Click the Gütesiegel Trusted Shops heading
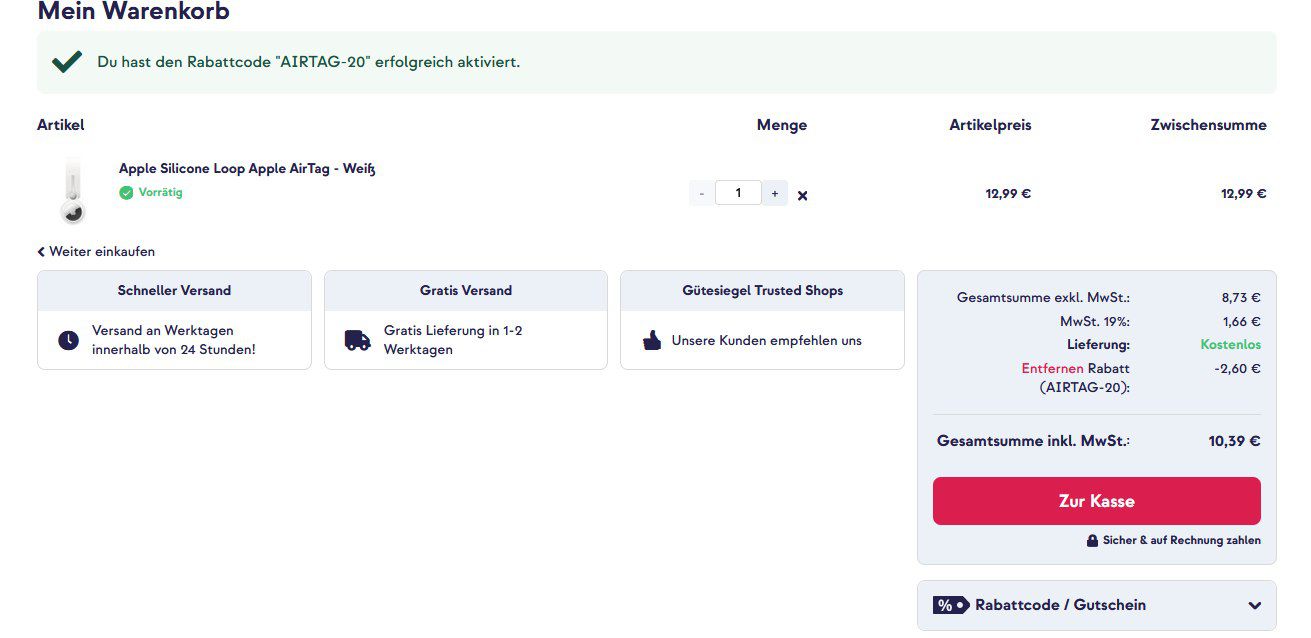The width and height of the screenshot is (1311, 638). tap(762, 291)
